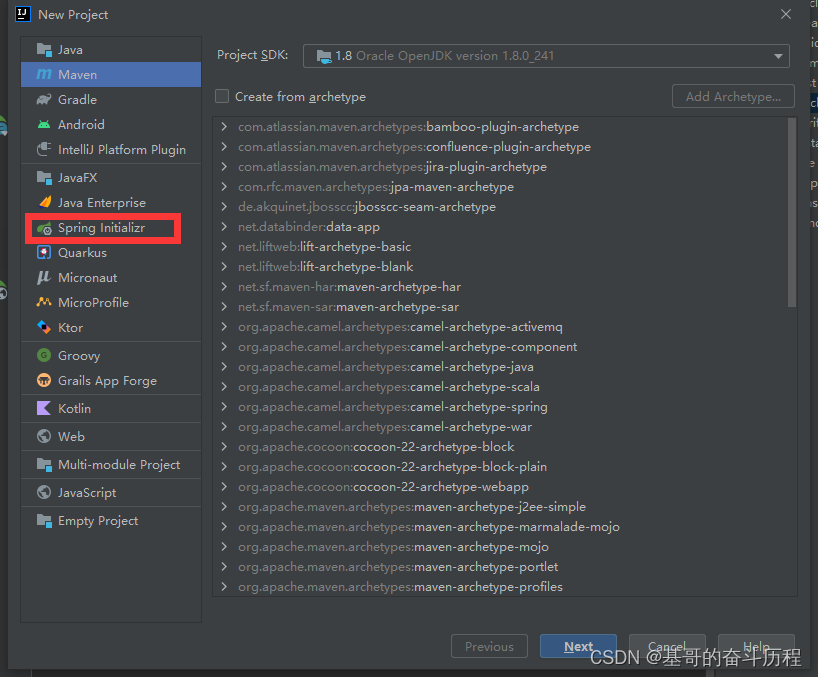Select camel-archetype-component row
Image resolution: width=818 pixels, height=677 pixels.
(x=501, y=346)
